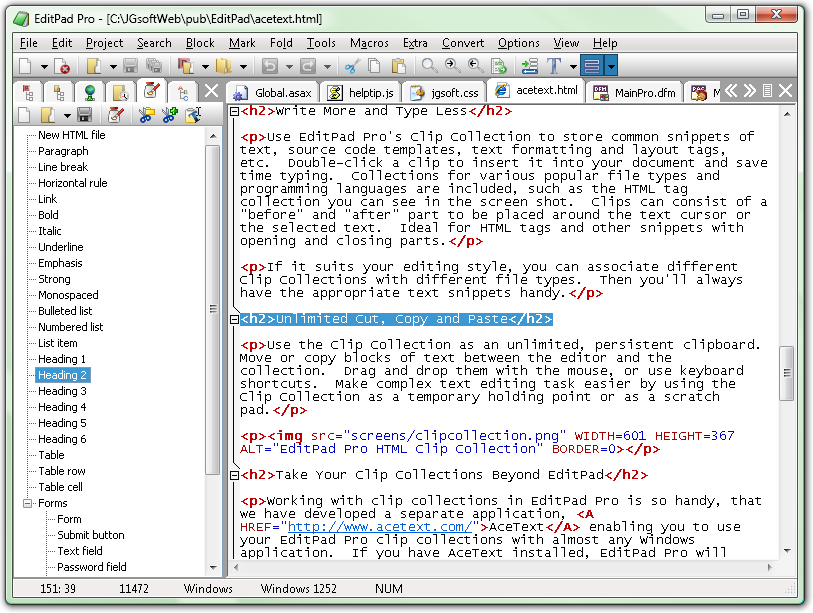This screenshot has height=613, width=813.
Task: Click the paste clip icon in clip toolbar
Action: click(x=193, y=115)
